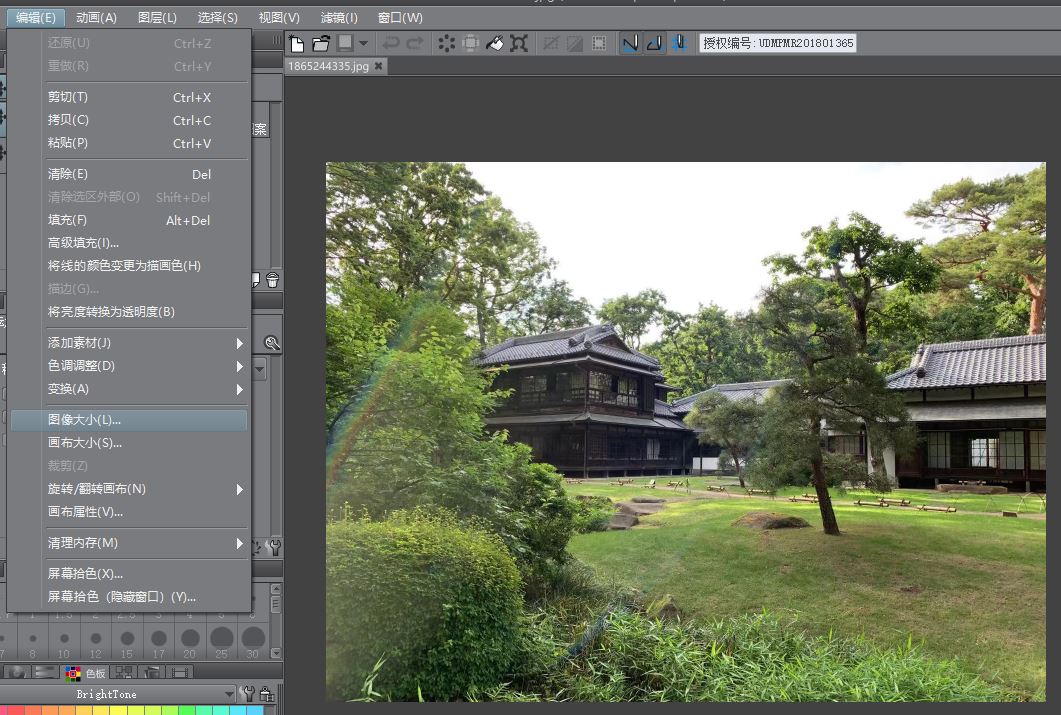Click the wrench icon beside BrightTone dropdown
The width and height of the screenshot is (1061, 715).
point(248,694)
